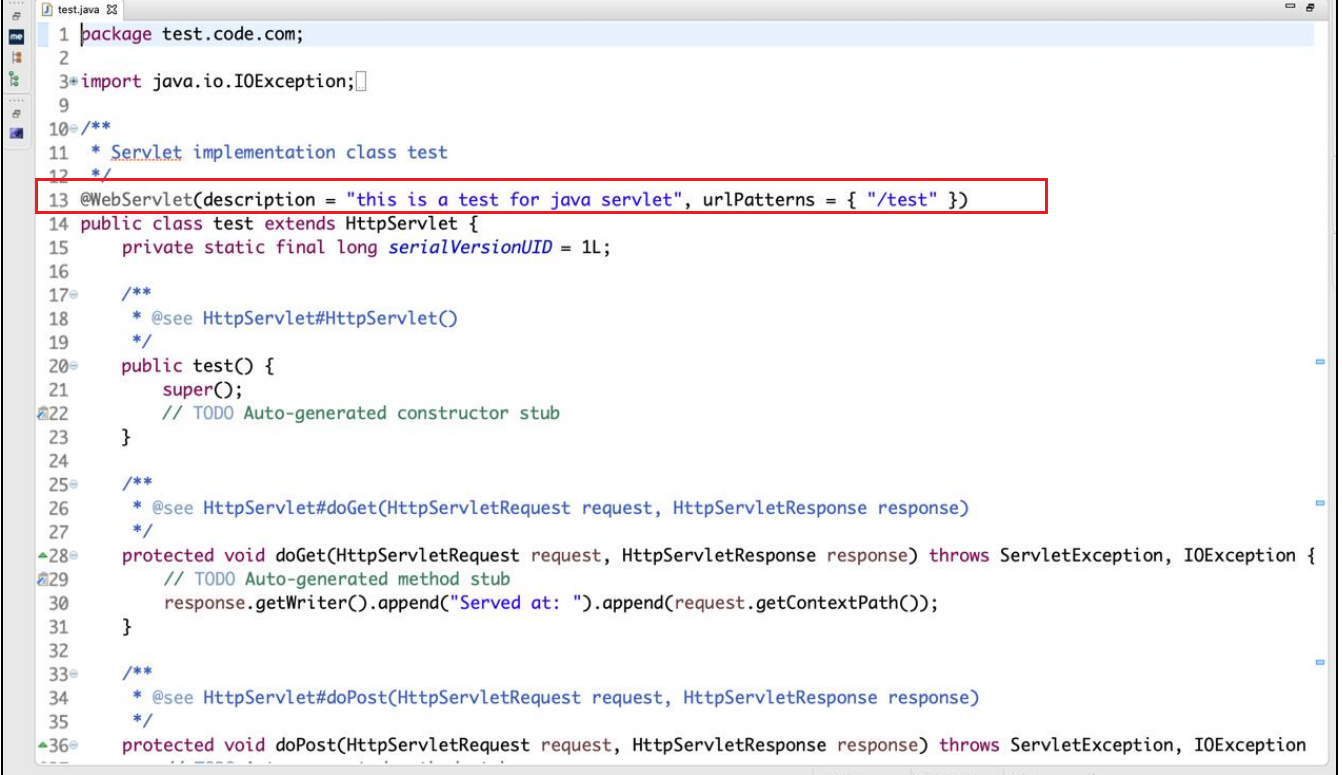Viewport: 1342px width, 775px height.
Task: Collapse the Javadoc comment at line 17
Action: pyautogui.click(x=74, y=295)
